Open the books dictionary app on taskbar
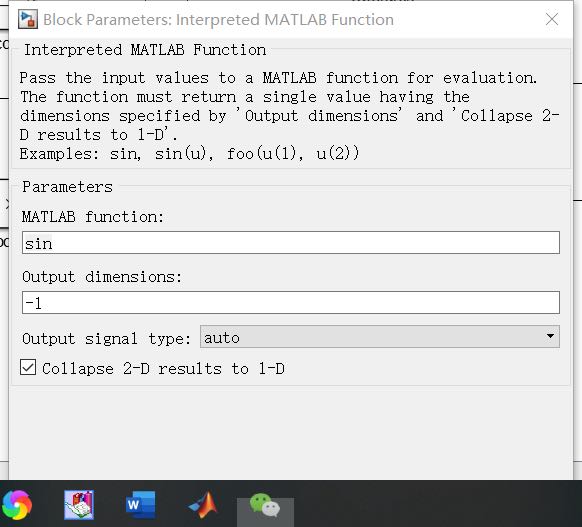 [79, 505]
